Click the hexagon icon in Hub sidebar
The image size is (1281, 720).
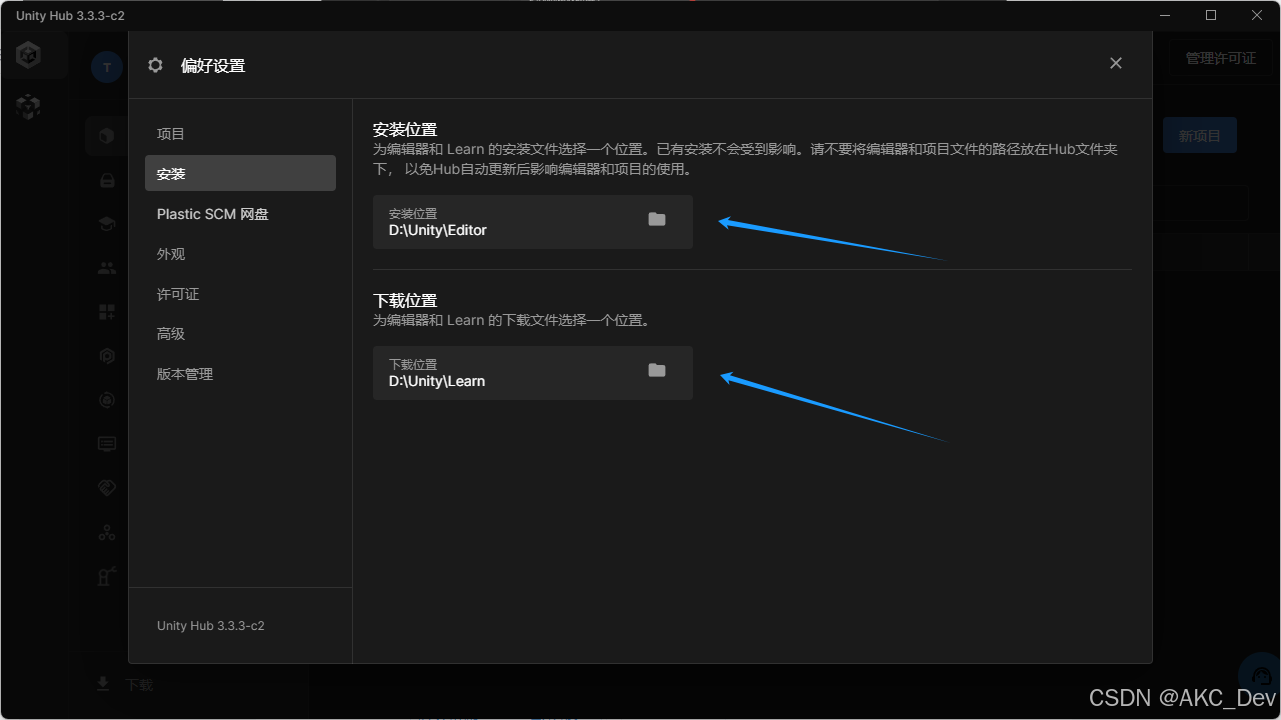point(107,356)
